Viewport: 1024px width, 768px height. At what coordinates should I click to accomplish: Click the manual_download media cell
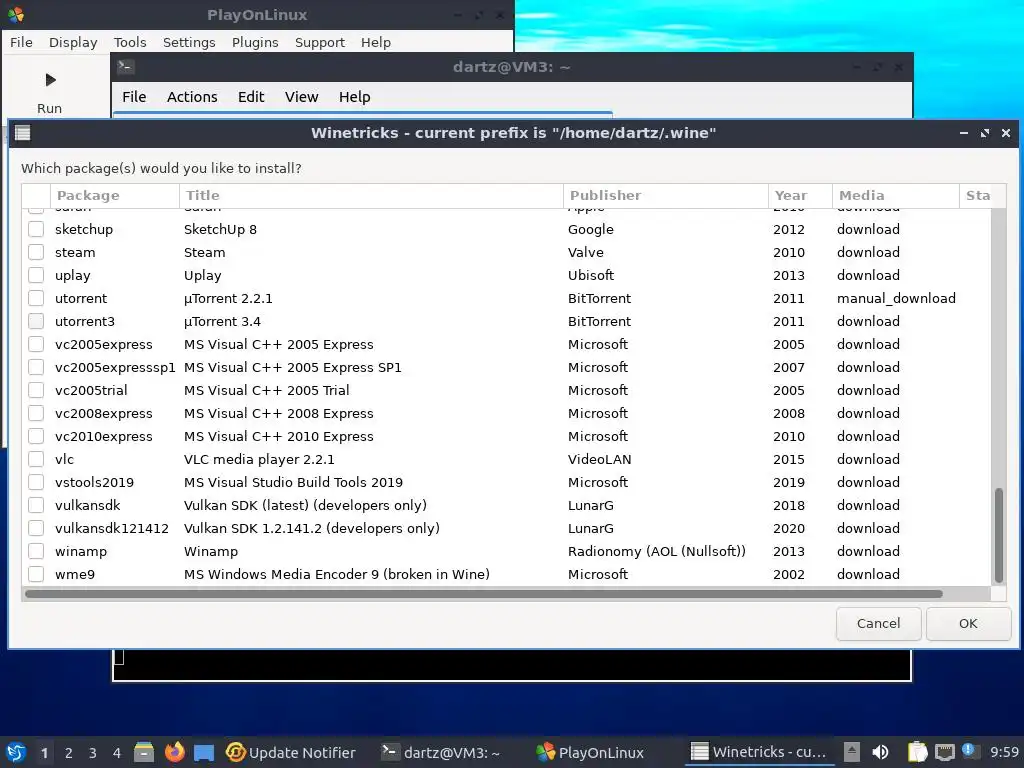(x=896, y=298)
